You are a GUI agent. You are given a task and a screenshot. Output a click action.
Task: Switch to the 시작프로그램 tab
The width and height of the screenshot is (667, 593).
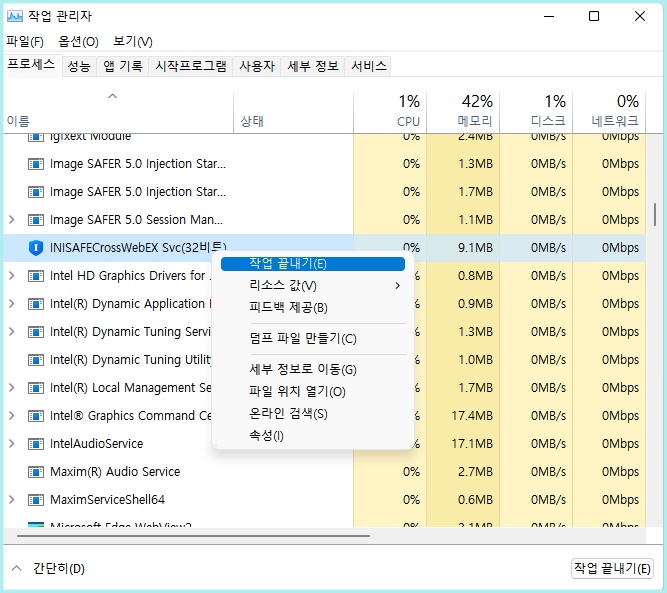[x=191, y=66]
